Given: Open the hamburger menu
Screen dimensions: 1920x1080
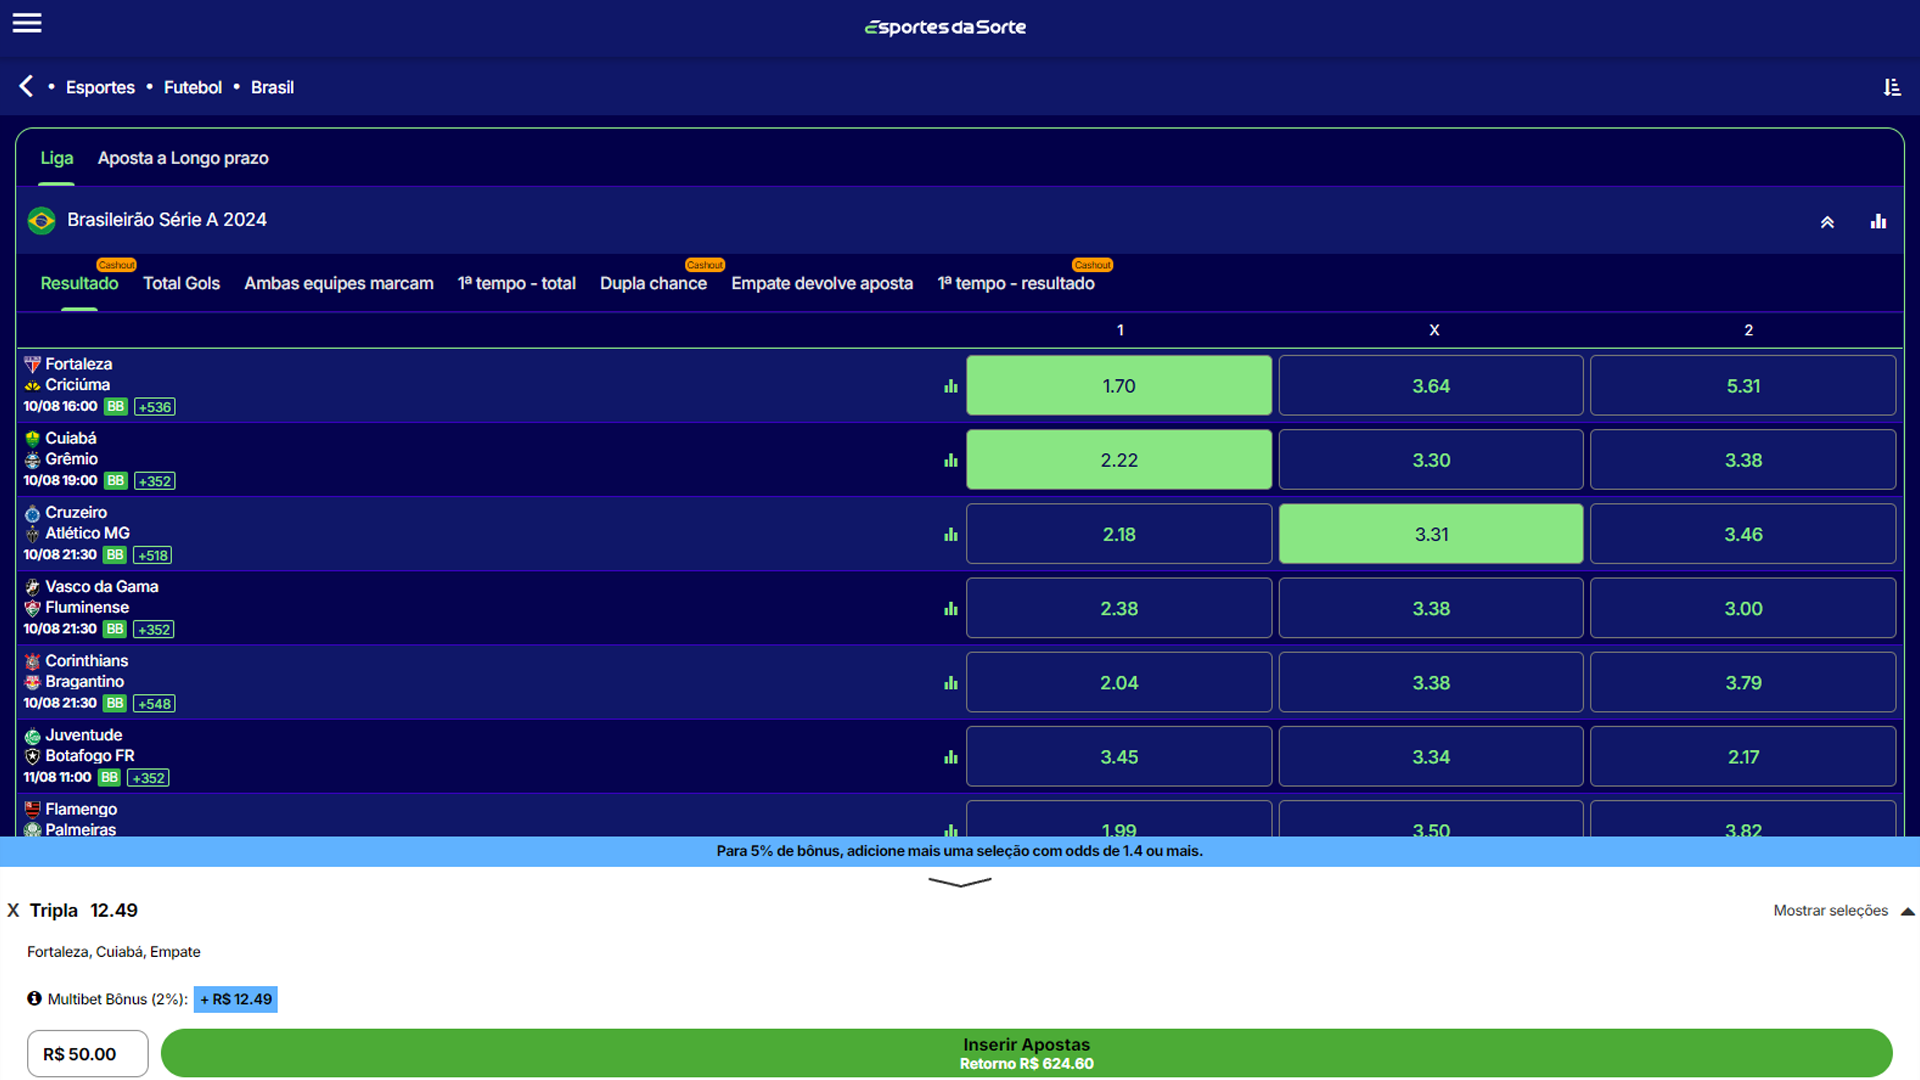Looking at the screenshot, I should [x=27, y=23].
